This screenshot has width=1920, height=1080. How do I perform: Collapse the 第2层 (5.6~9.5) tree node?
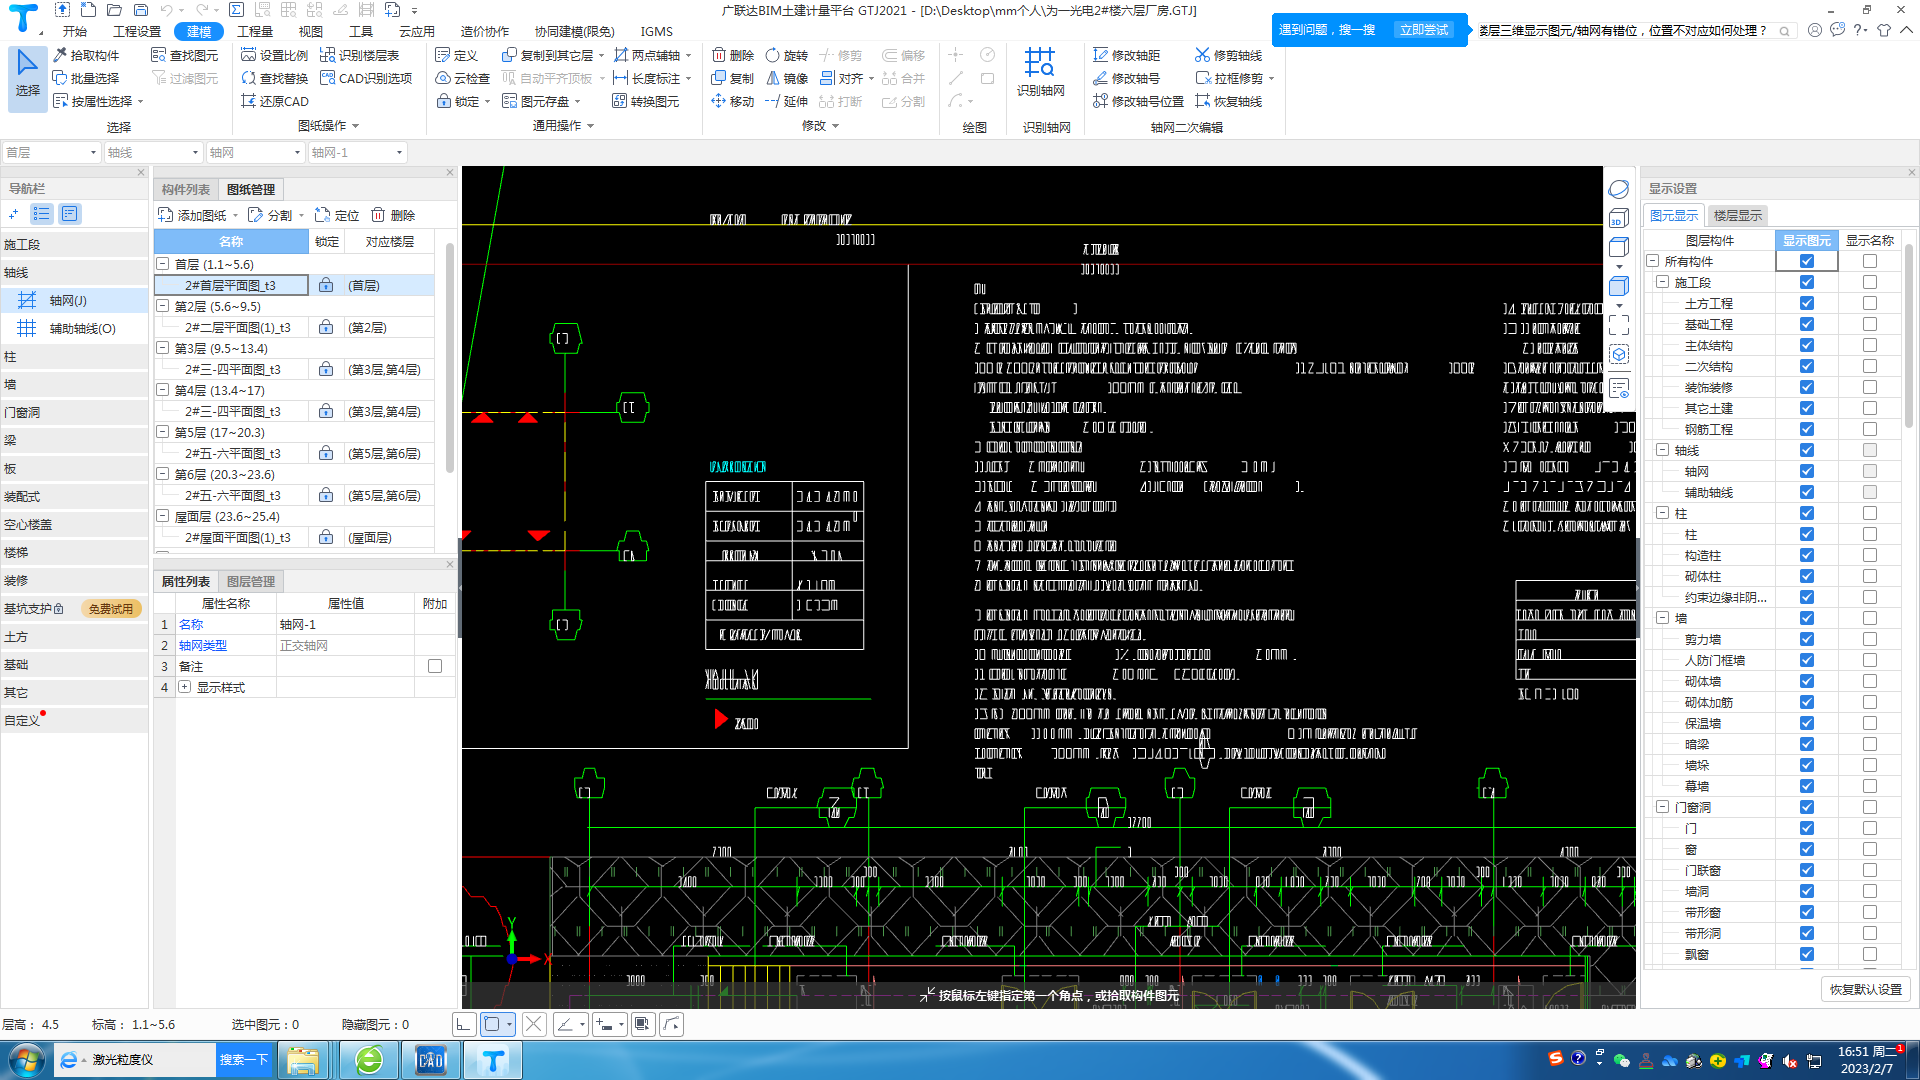163,307
